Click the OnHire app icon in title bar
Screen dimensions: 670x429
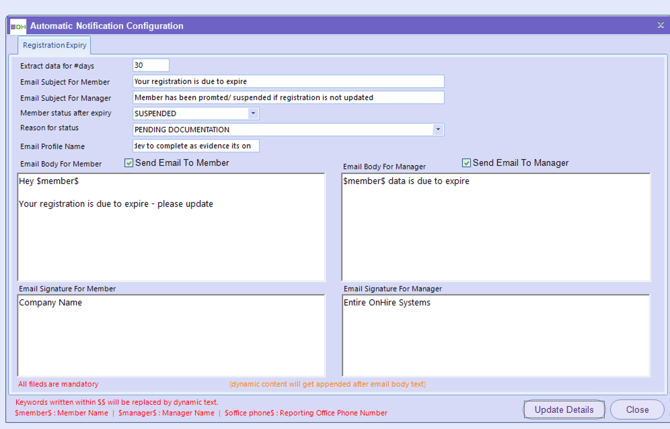click(17, 25)
